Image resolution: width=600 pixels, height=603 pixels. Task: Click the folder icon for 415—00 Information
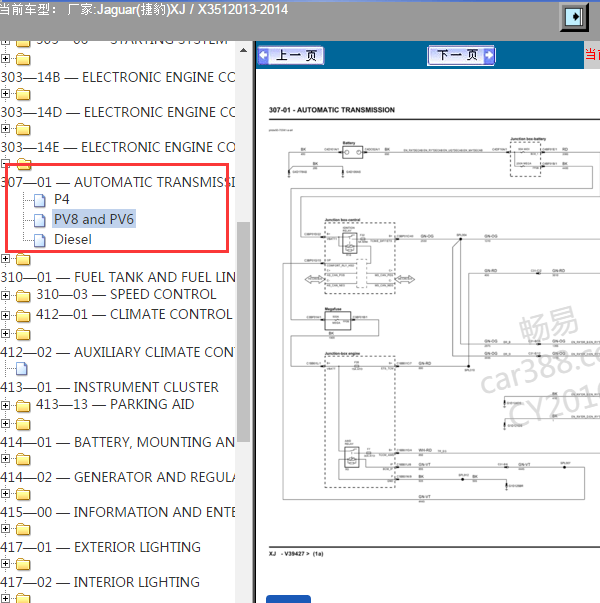[x=23, y=494]
